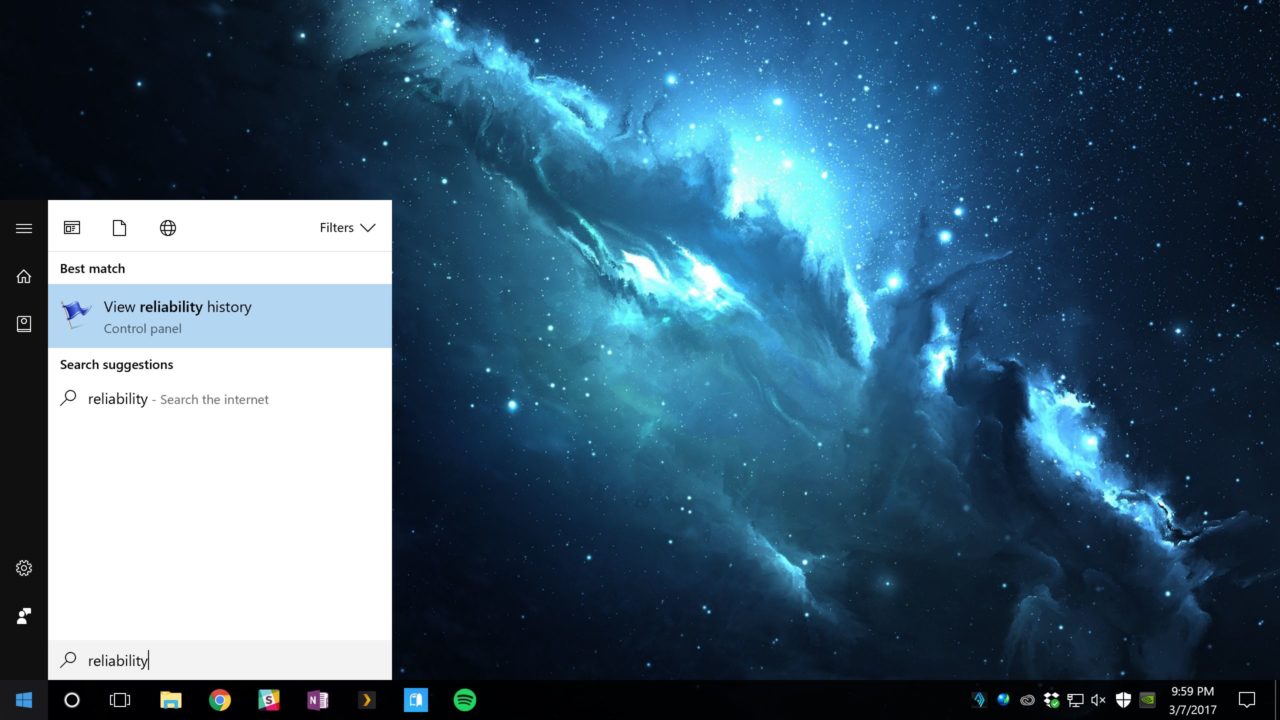Screen dimensions: 1280x720
Task: Open View reliability history result
Action: point(220,316)
